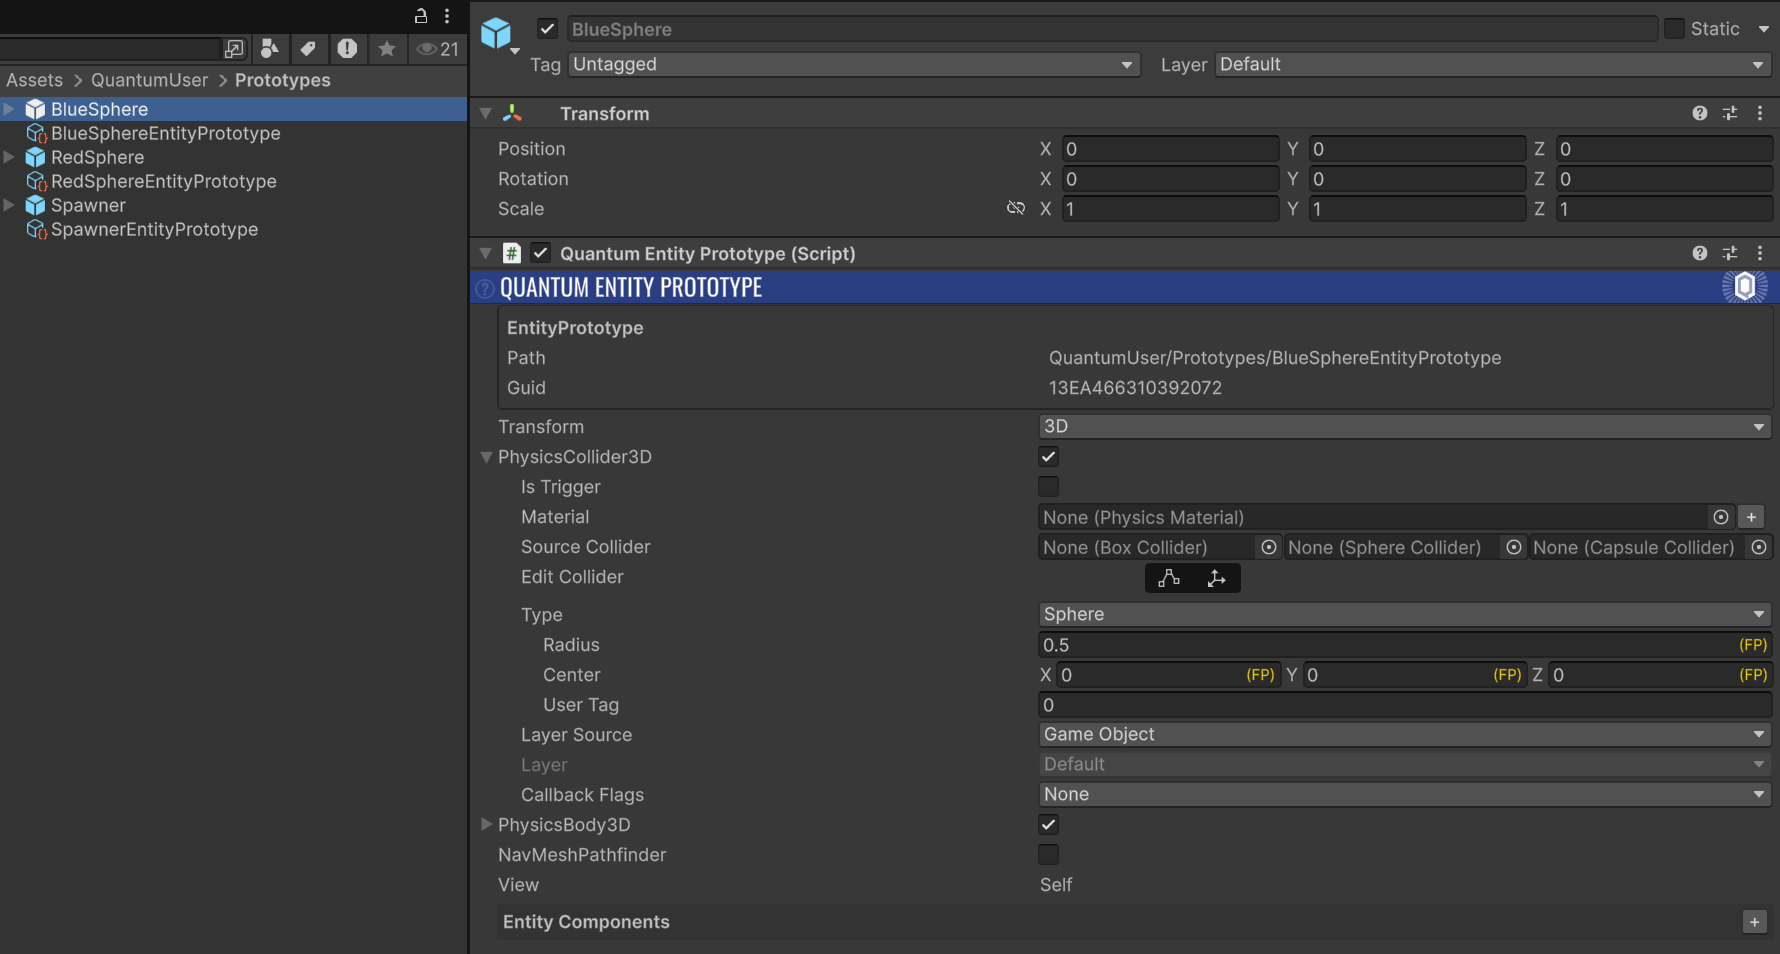Click the GameObject cube icon in Inspector header
Viewport: 1780px width, 954px height.
[496, 33]
